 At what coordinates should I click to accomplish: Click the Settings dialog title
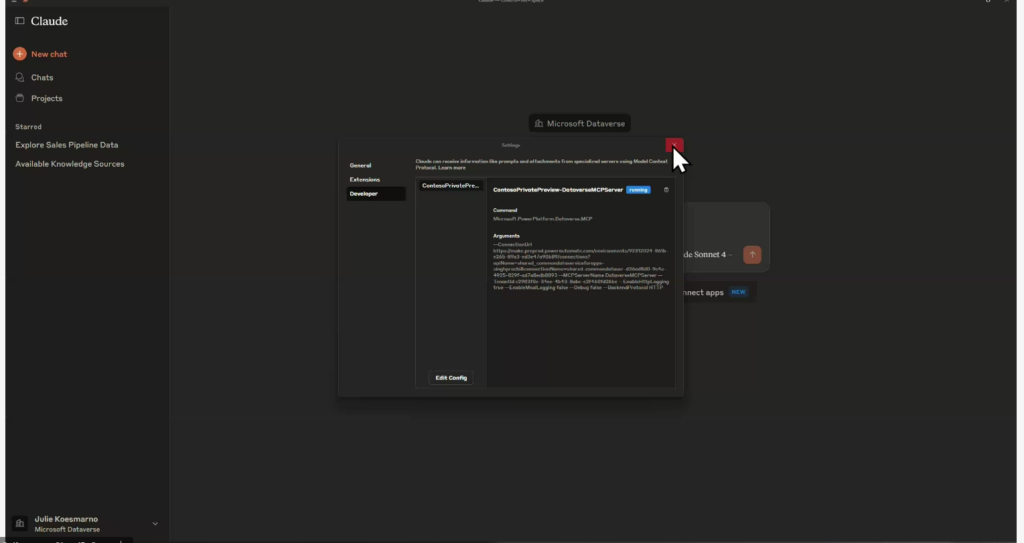click(x=511, y=145)
